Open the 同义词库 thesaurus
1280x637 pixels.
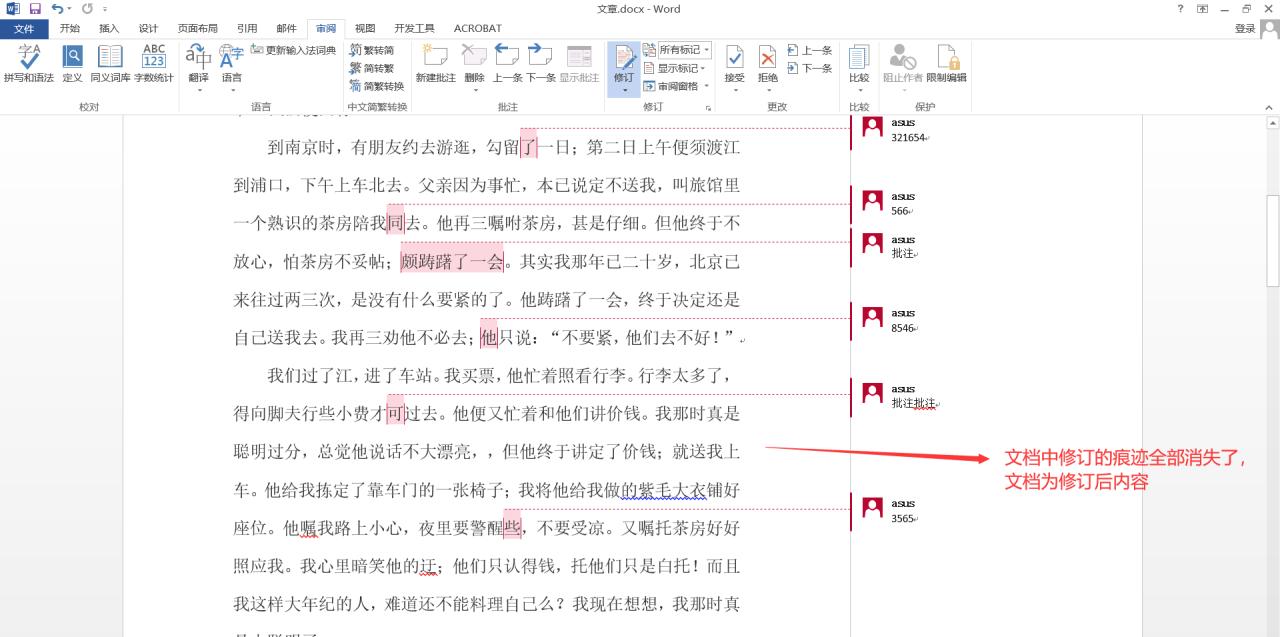point(110,64)
